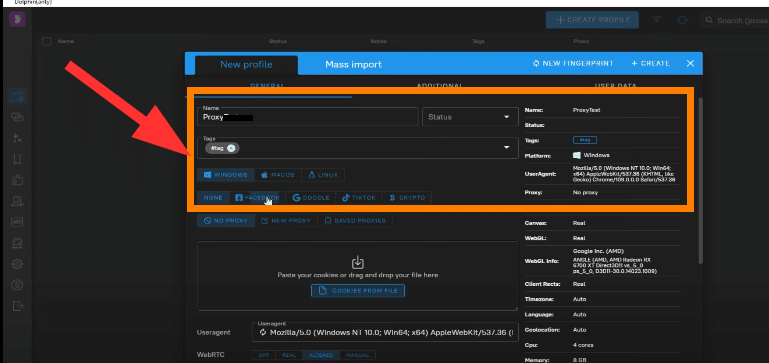Open the filter icon beside Create Profile
This screenshot has height=363, width=769.
coord(657,20)
